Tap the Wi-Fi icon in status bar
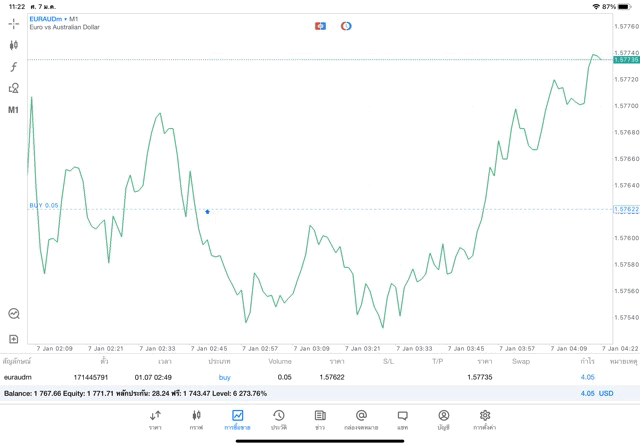 596,7
